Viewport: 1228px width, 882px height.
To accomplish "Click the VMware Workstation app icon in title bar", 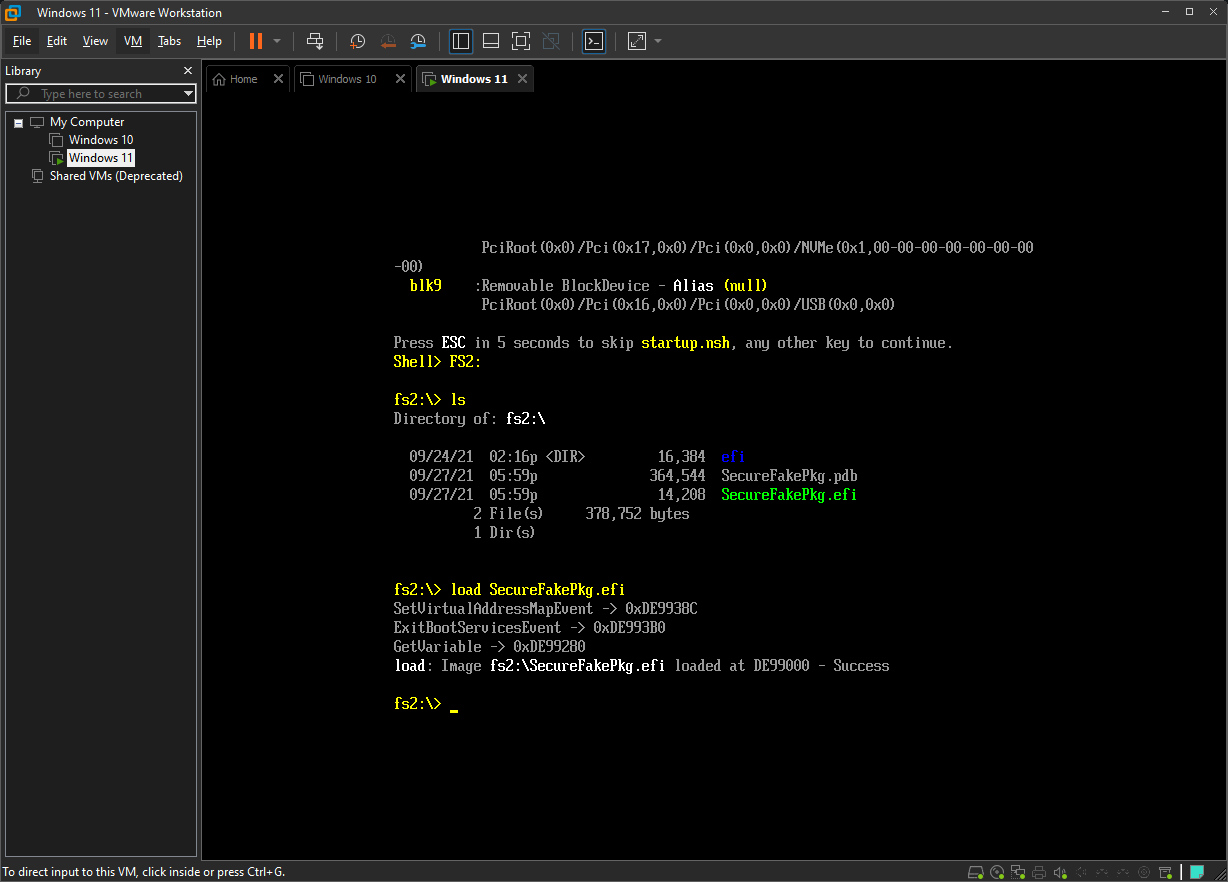I will [14, 13].
